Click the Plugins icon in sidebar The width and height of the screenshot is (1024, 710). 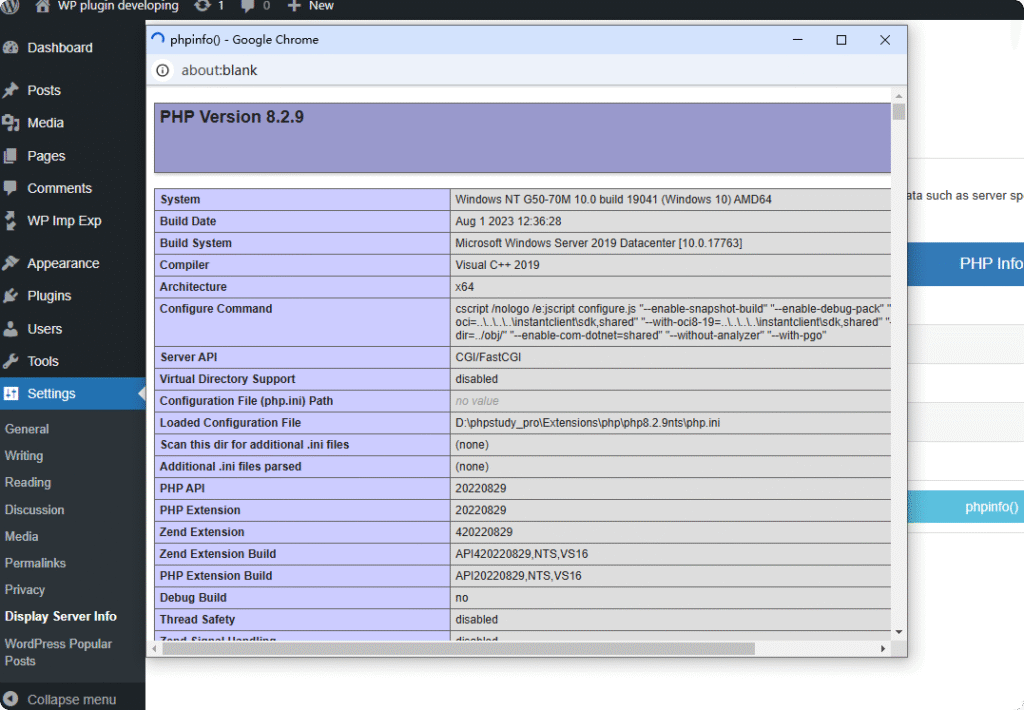tap(11, 296)
